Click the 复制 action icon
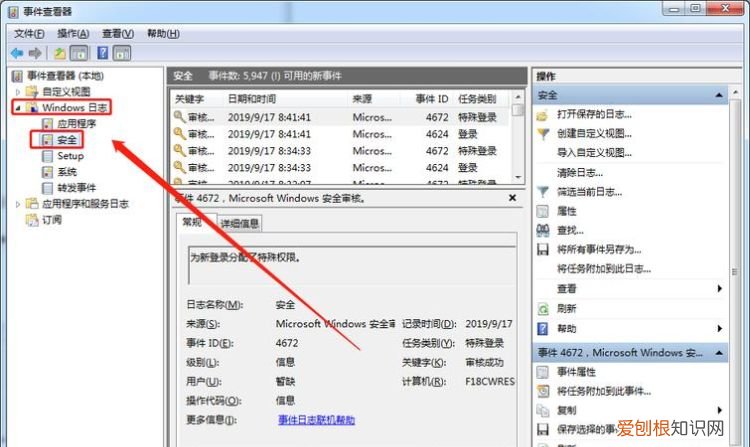The height and width of the screenshot is (447, 750). [x=543, y=410]
